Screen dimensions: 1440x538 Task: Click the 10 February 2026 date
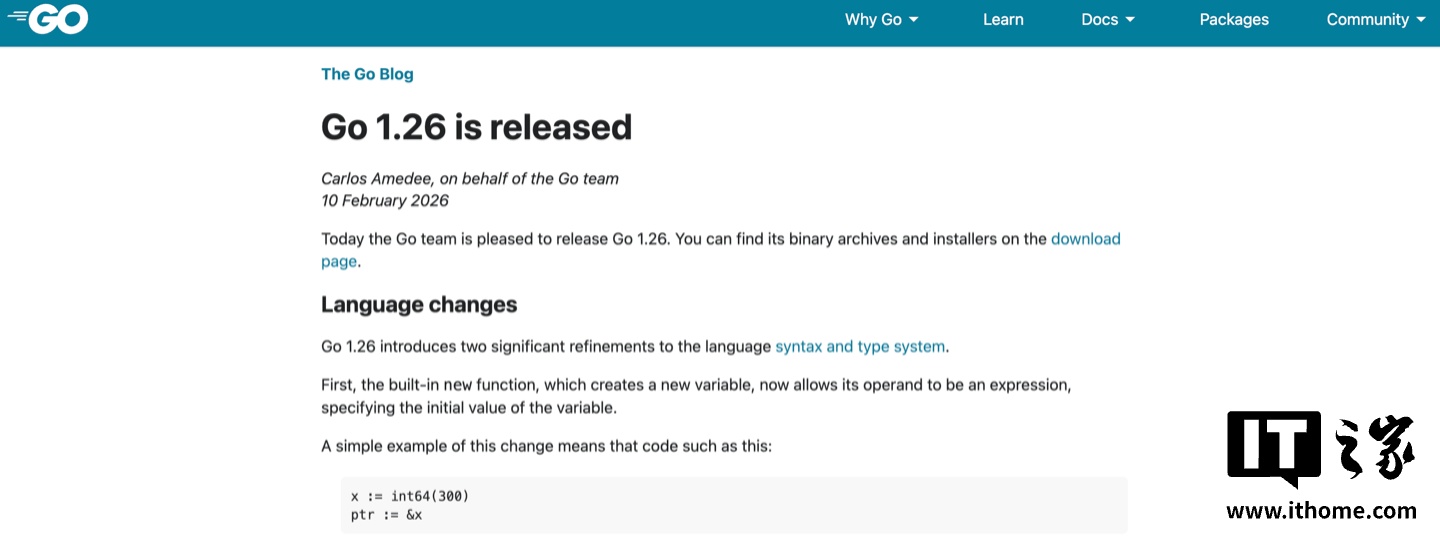(x=385, y=200)
